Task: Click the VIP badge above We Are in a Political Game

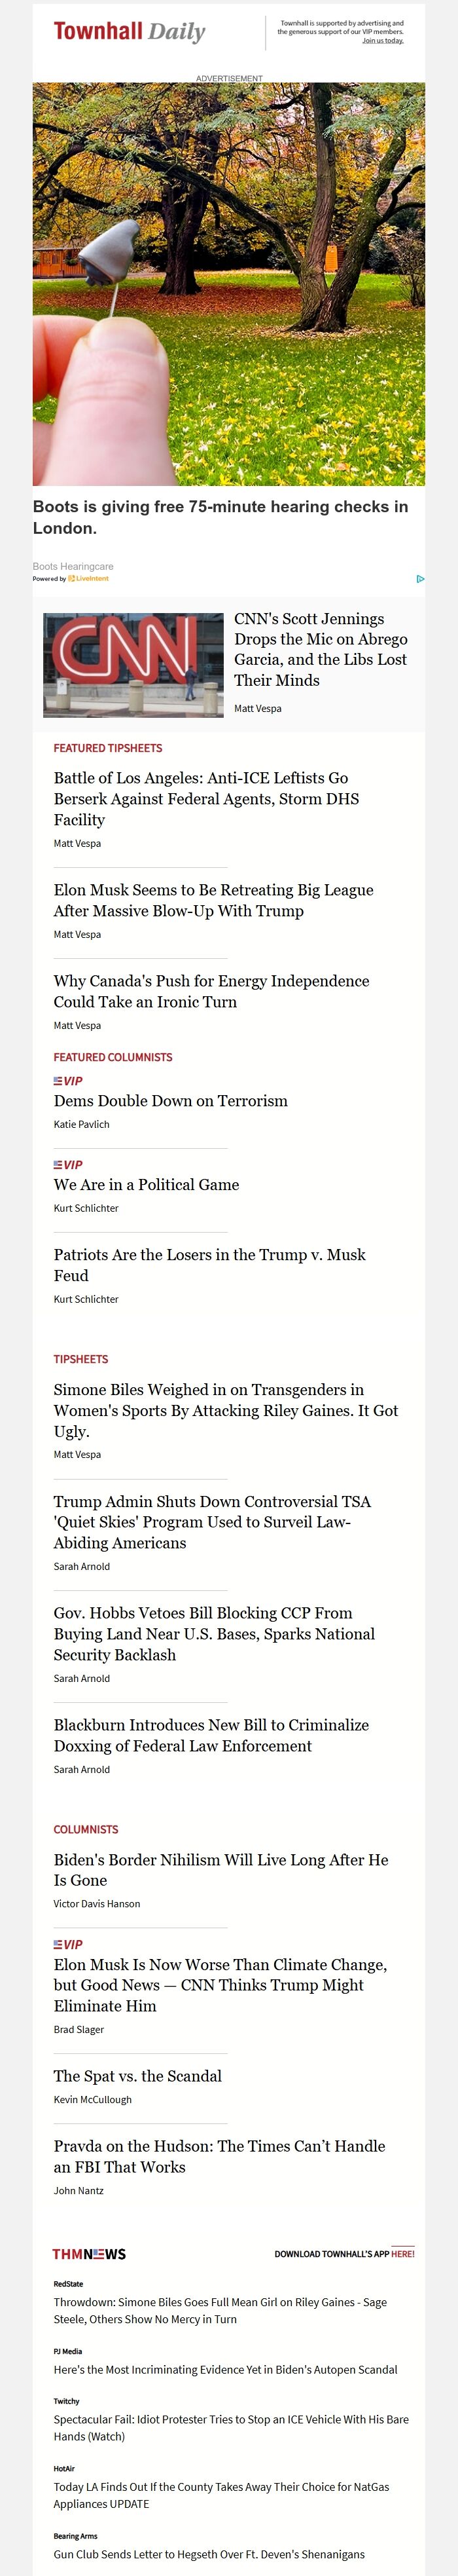Action: [x=68, y=1165]
